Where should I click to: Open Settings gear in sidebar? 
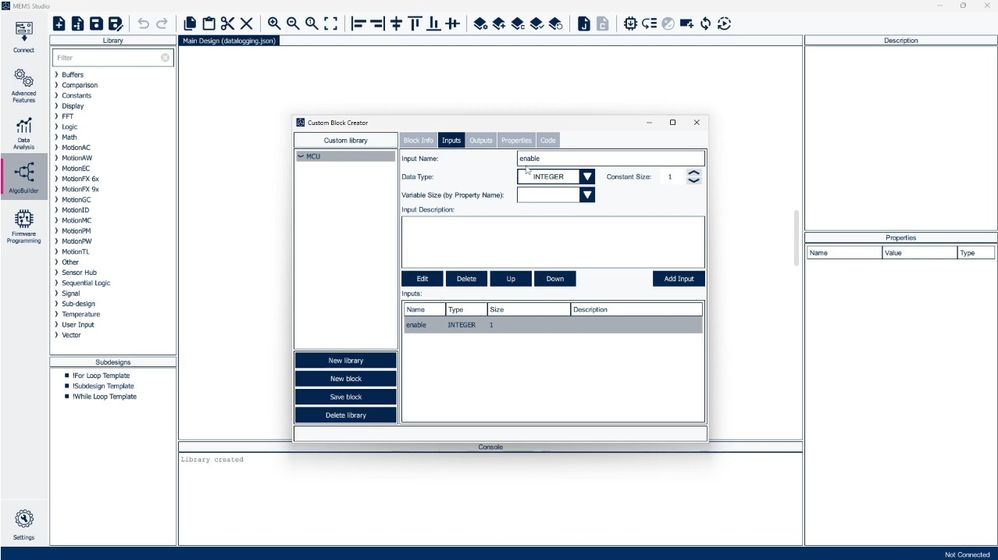pos(24,524)
